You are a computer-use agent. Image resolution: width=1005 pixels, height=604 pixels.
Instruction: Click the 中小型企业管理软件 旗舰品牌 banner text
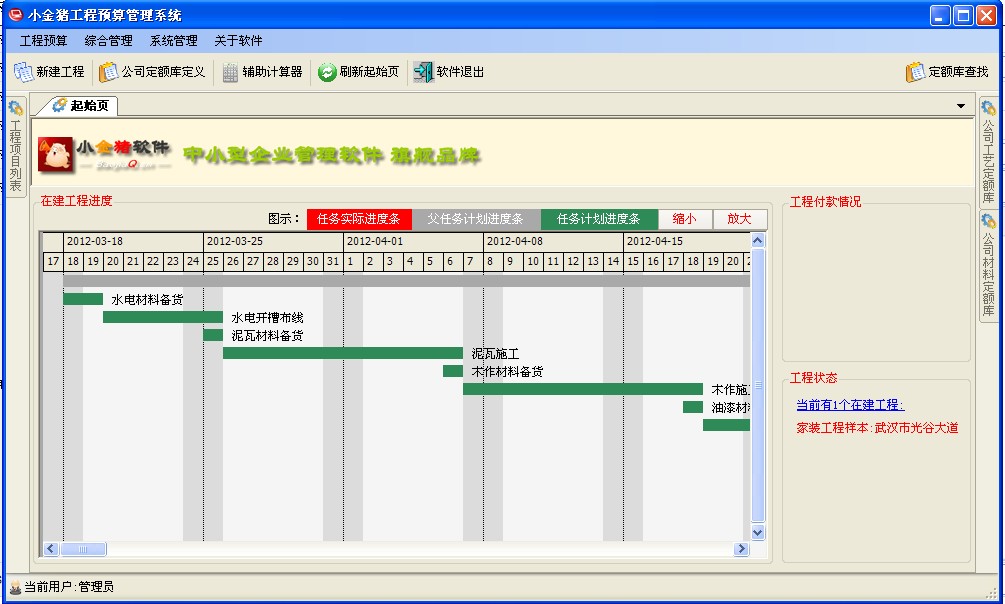tap(331, 155)
